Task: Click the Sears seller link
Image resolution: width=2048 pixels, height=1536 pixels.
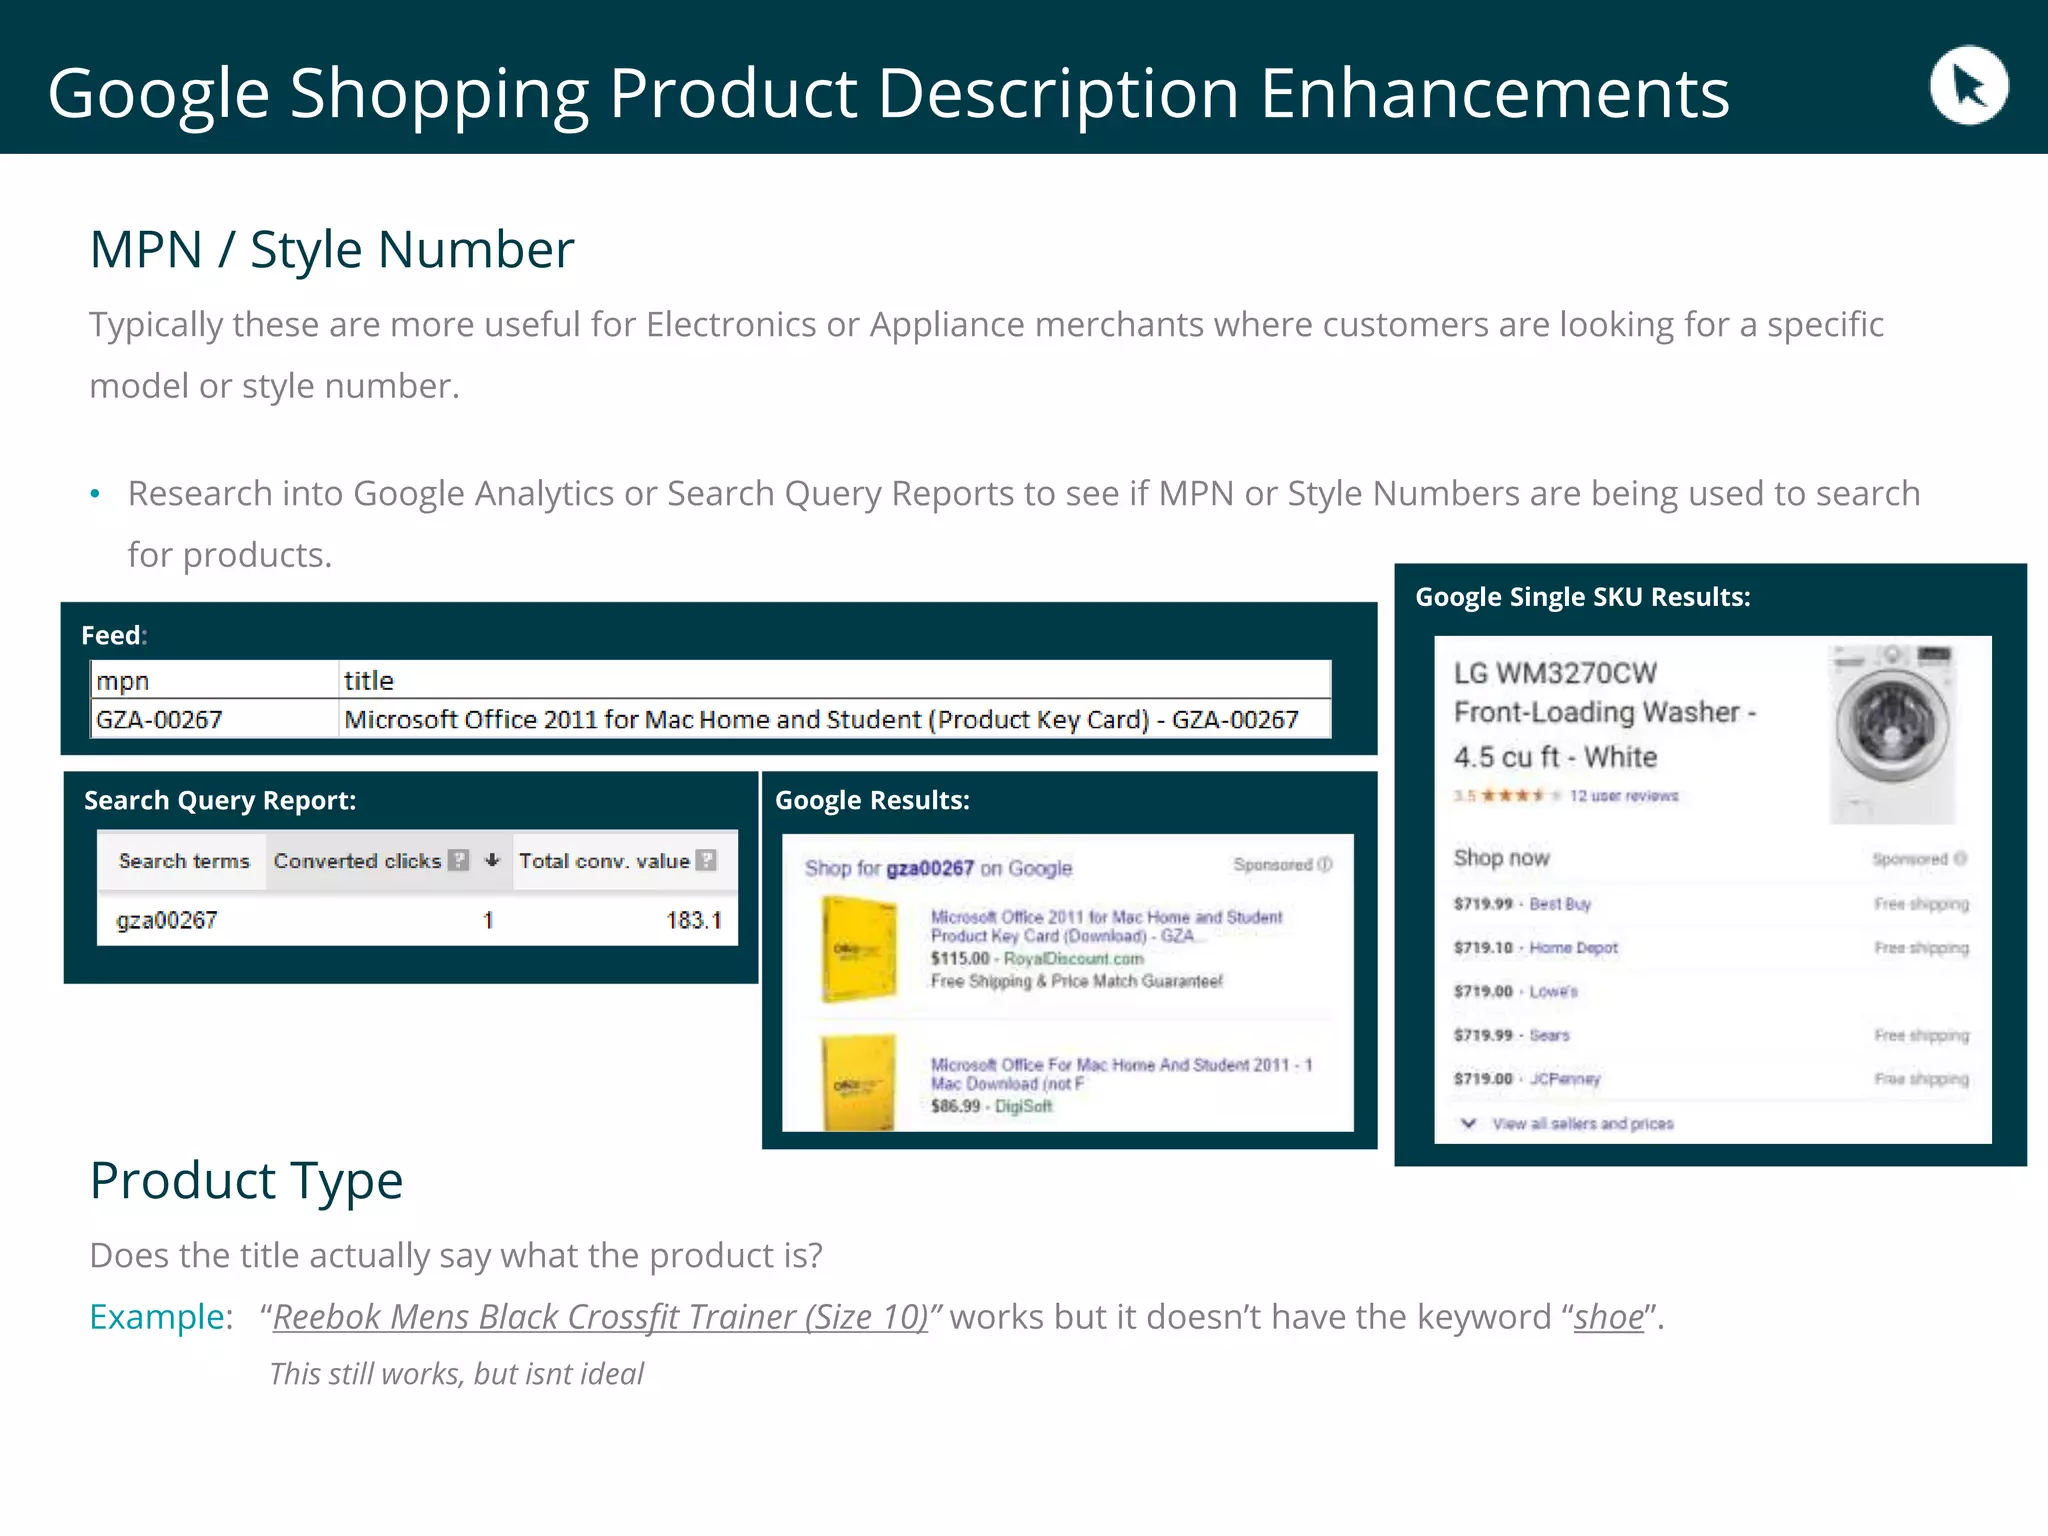Action: click(x=1549, y=1035)
